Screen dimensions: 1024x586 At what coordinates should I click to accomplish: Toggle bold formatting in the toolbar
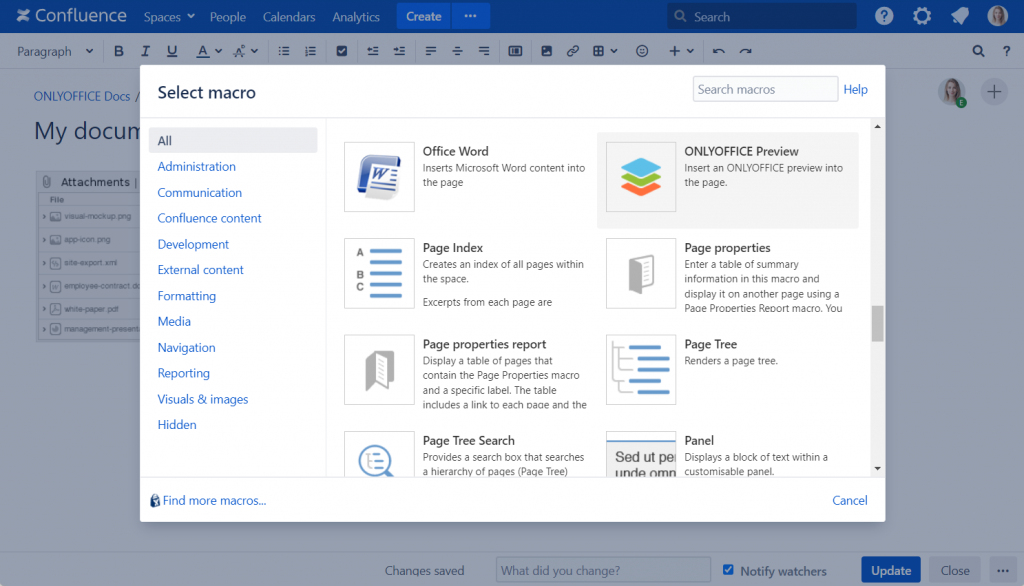point(118,50)
